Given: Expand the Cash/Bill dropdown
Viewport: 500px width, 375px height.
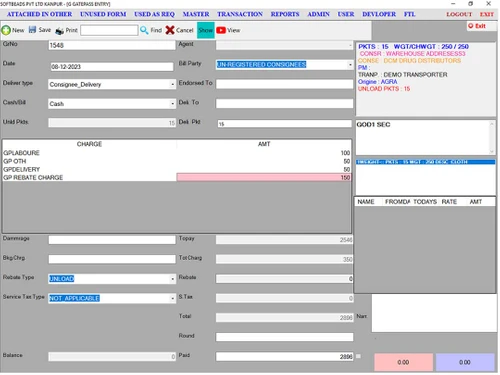Looking at the screenshot, I should [x=172, y=104].
